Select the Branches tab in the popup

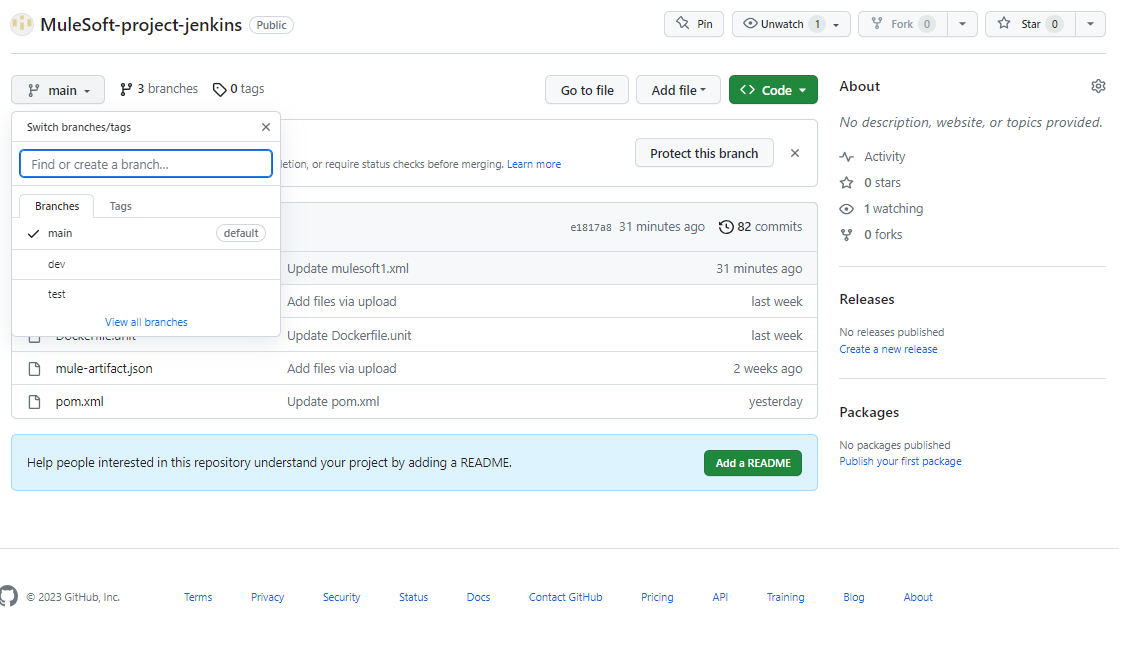(x=57, y=206)
